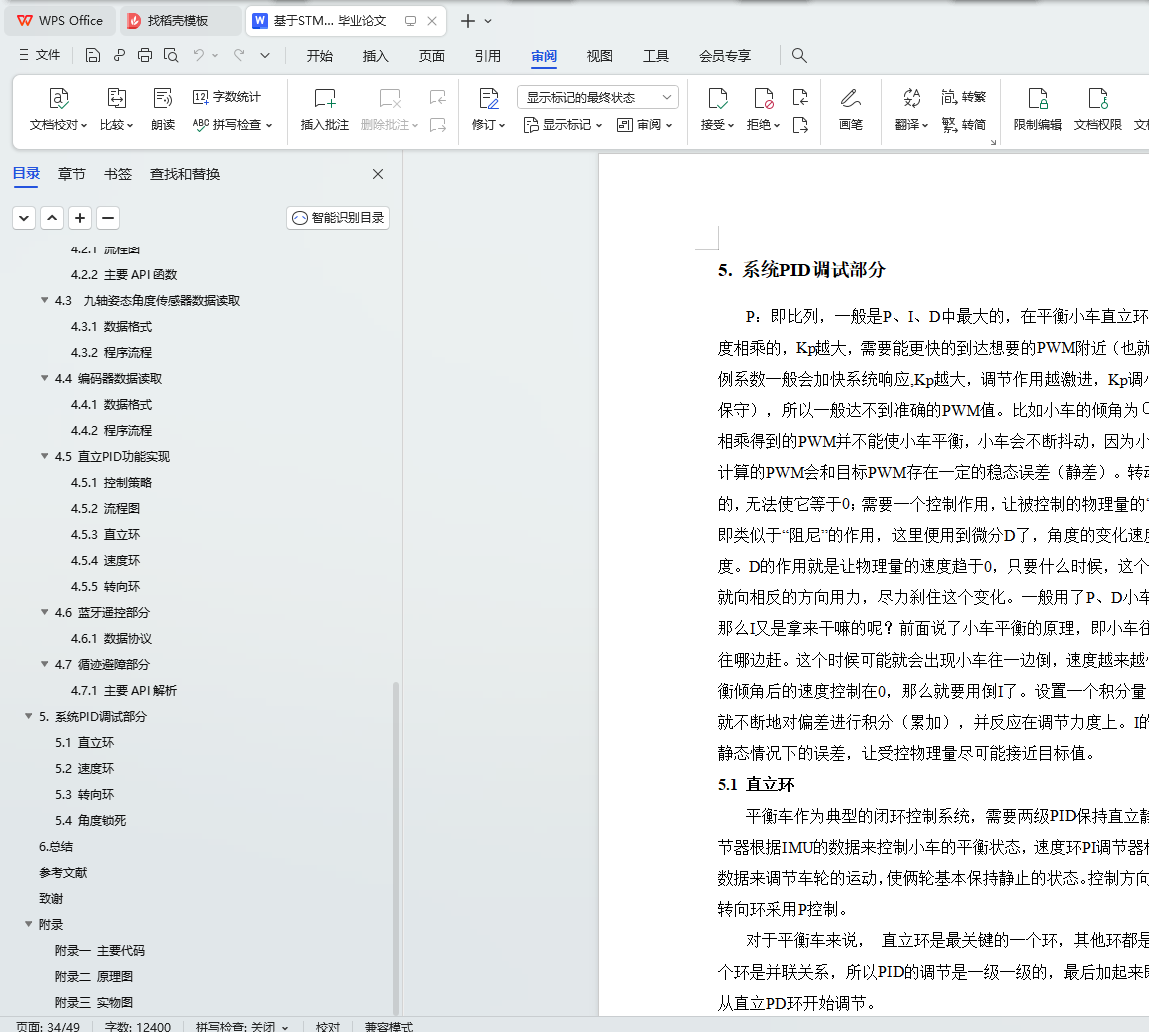Collapse the 4.5 直立PID功能实现 tree node
1149x1032 pixels.
click(45, 456)
